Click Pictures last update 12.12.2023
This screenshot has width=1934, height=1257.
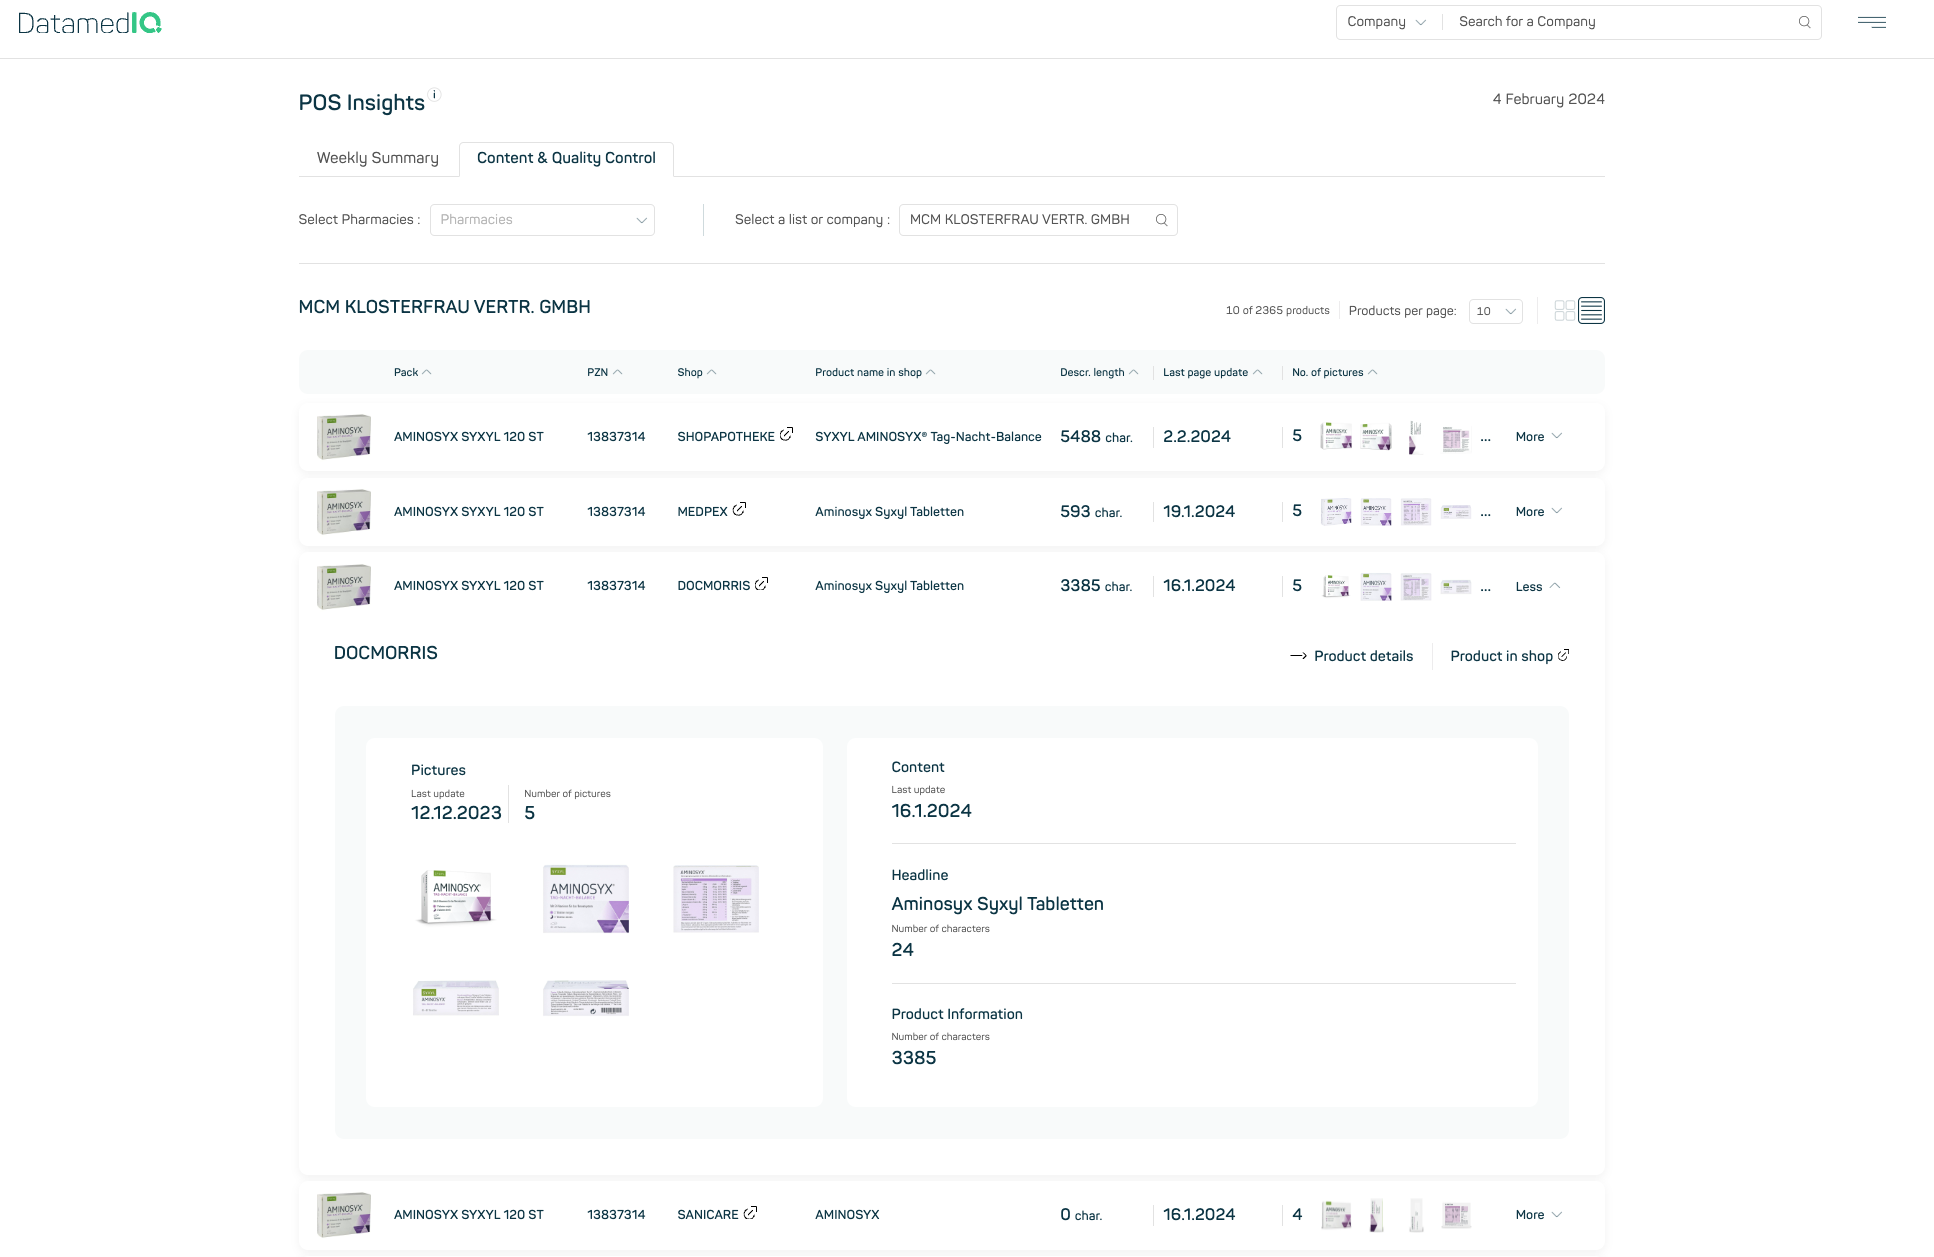[x=456, y=813]
